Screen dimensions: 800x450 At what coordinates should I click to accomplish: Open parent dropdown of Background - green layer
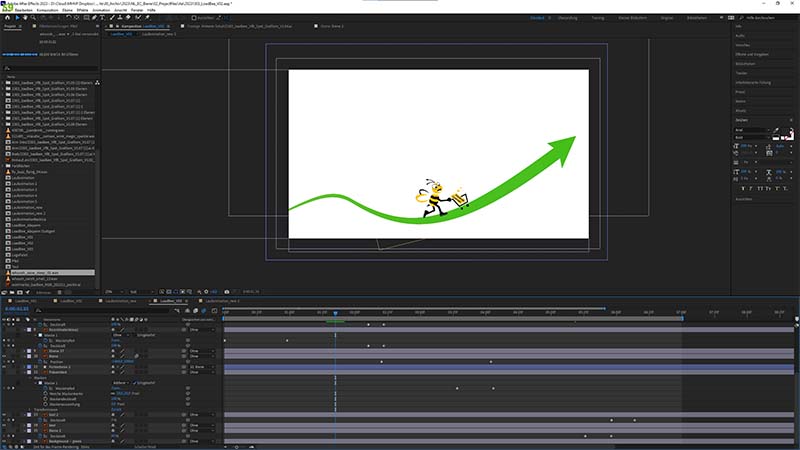point(202,441)
